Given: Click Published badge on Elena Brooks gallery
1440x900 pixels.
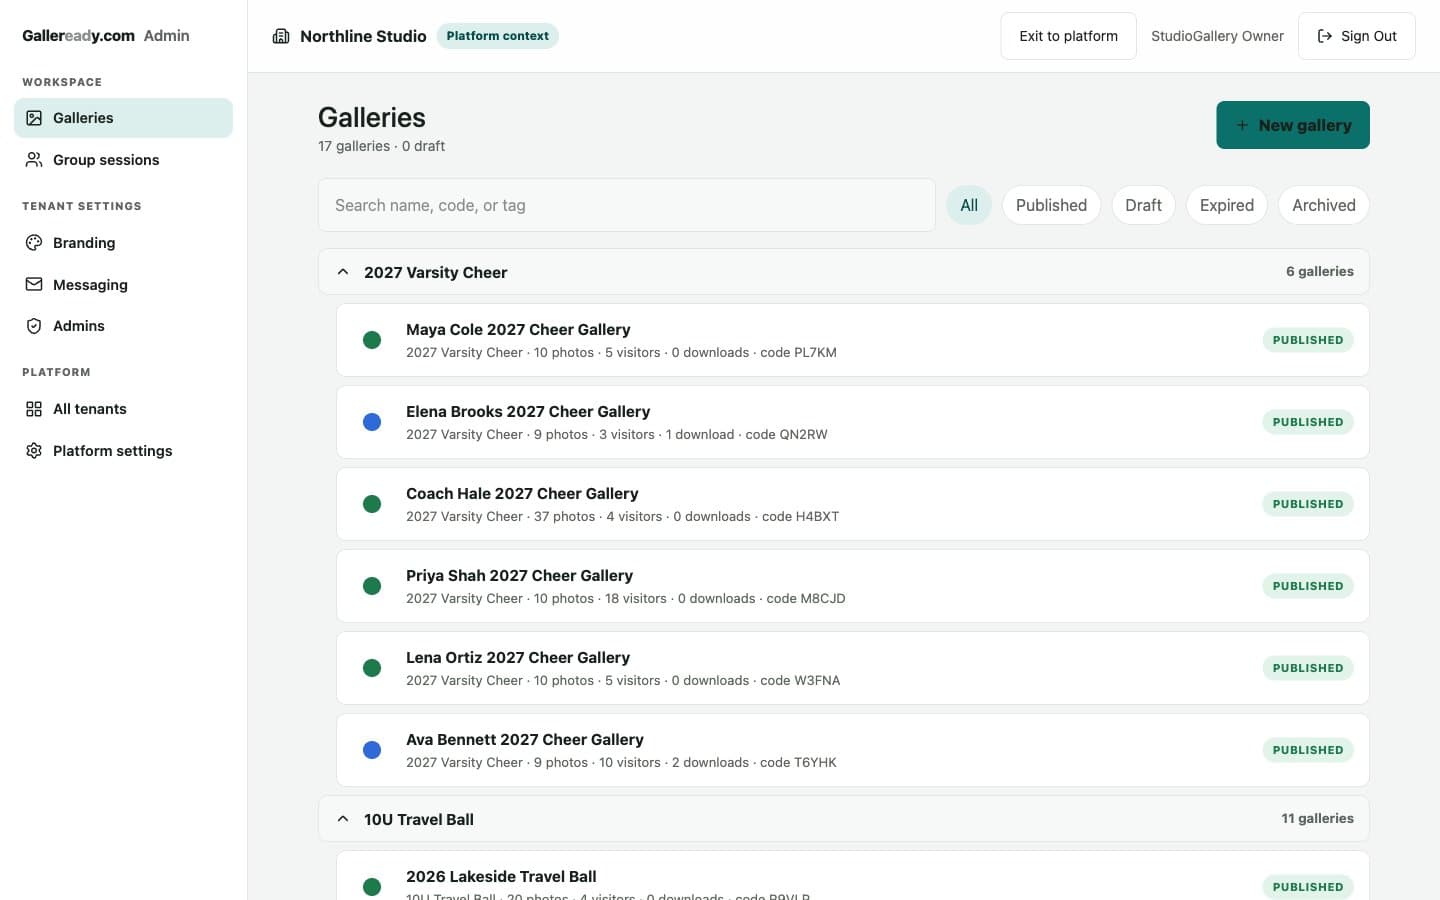Looking at the screenshot, I should point(1308,422).
